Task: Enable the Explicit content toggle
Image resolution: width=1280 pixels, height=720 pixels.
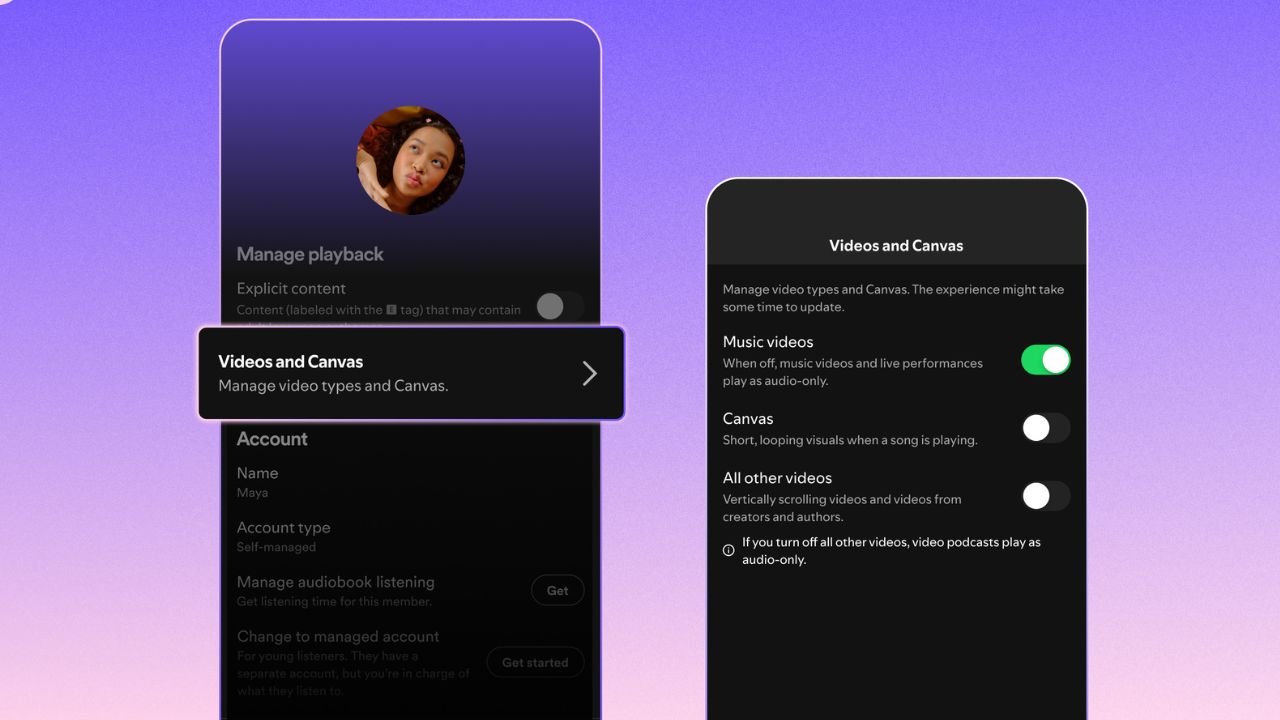Action: click(559, 306)
